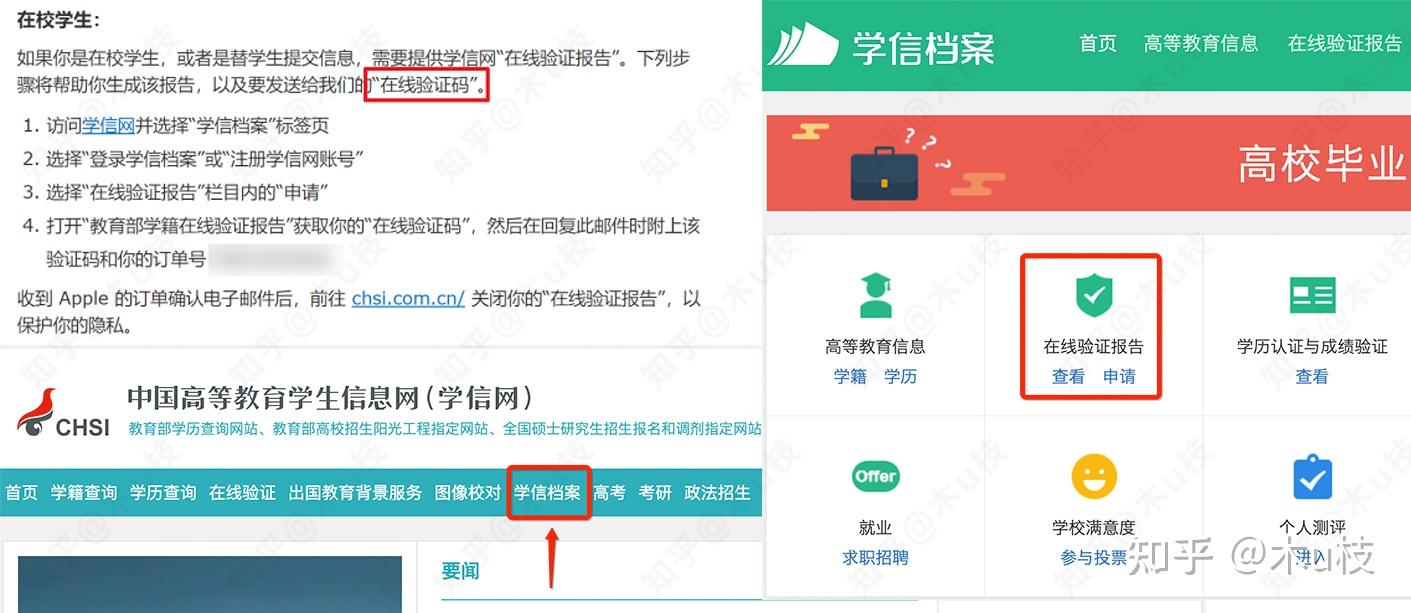Click the yellow smiley 学校满意度 icon
This screenshot has height=613, width=1411.
click(x=1094, y=477)
